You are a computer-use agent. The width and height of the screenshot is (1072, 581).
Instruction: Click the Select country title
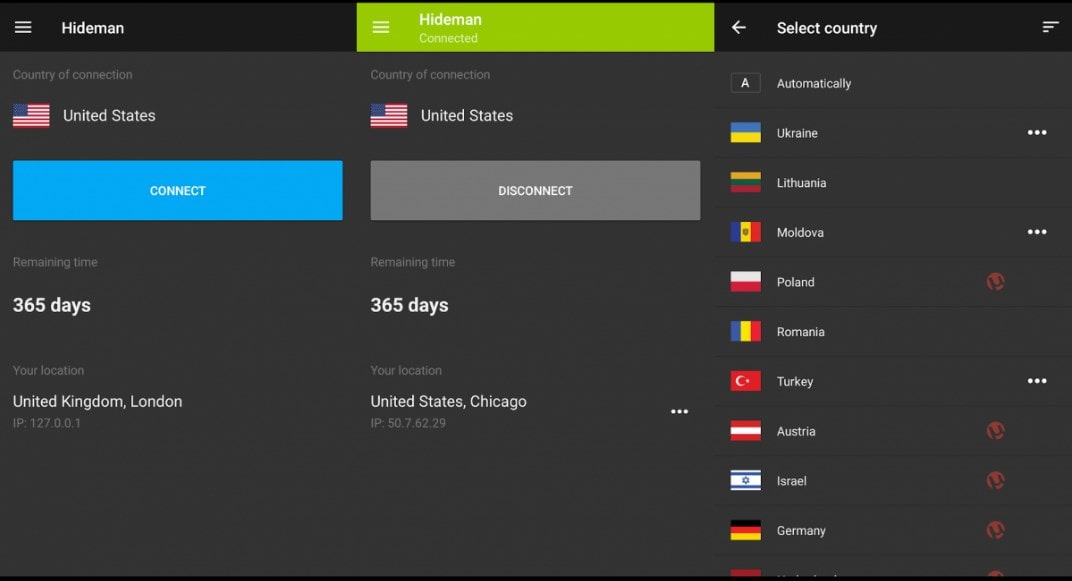pos(827,28)
